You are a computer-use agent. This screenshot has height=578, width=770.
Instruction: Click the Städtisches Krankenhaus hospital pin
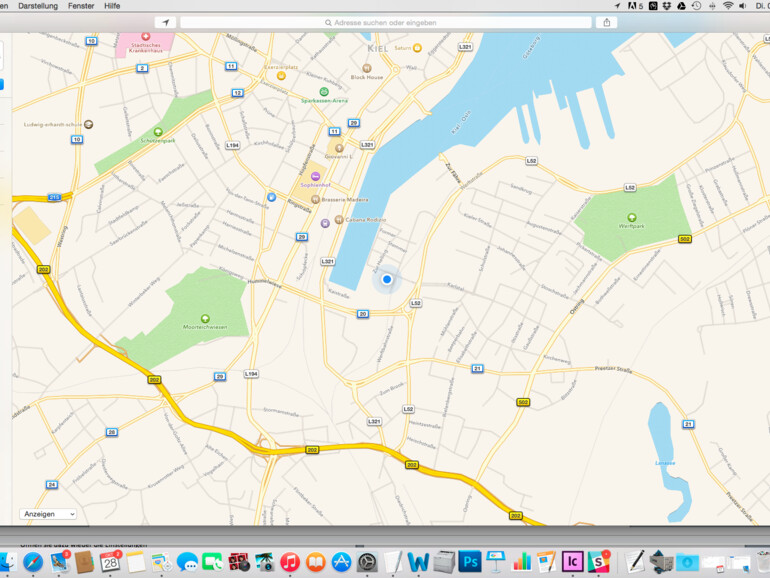pyautogui.click(x=146, y=36)
